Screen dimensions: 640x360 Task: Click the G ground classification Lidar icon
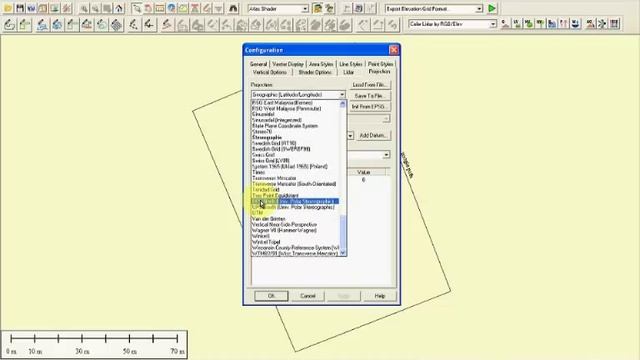[x=505, y=24]
